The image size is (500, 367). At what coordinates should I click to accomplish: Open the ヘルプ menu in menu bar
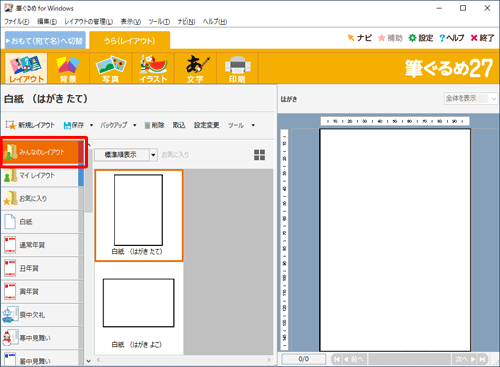(215, 22)
